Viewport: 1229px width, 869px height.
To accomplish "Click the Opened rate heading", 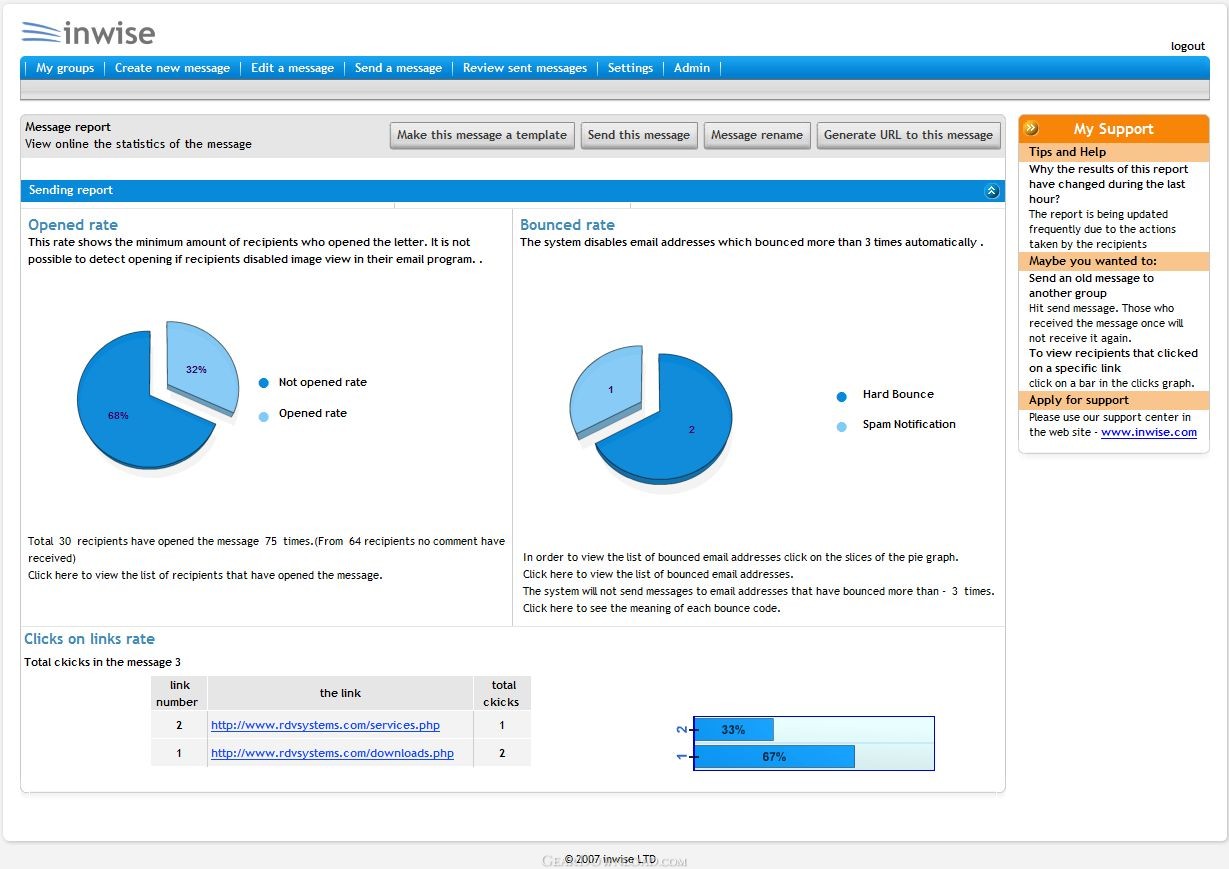I will 73,225.
